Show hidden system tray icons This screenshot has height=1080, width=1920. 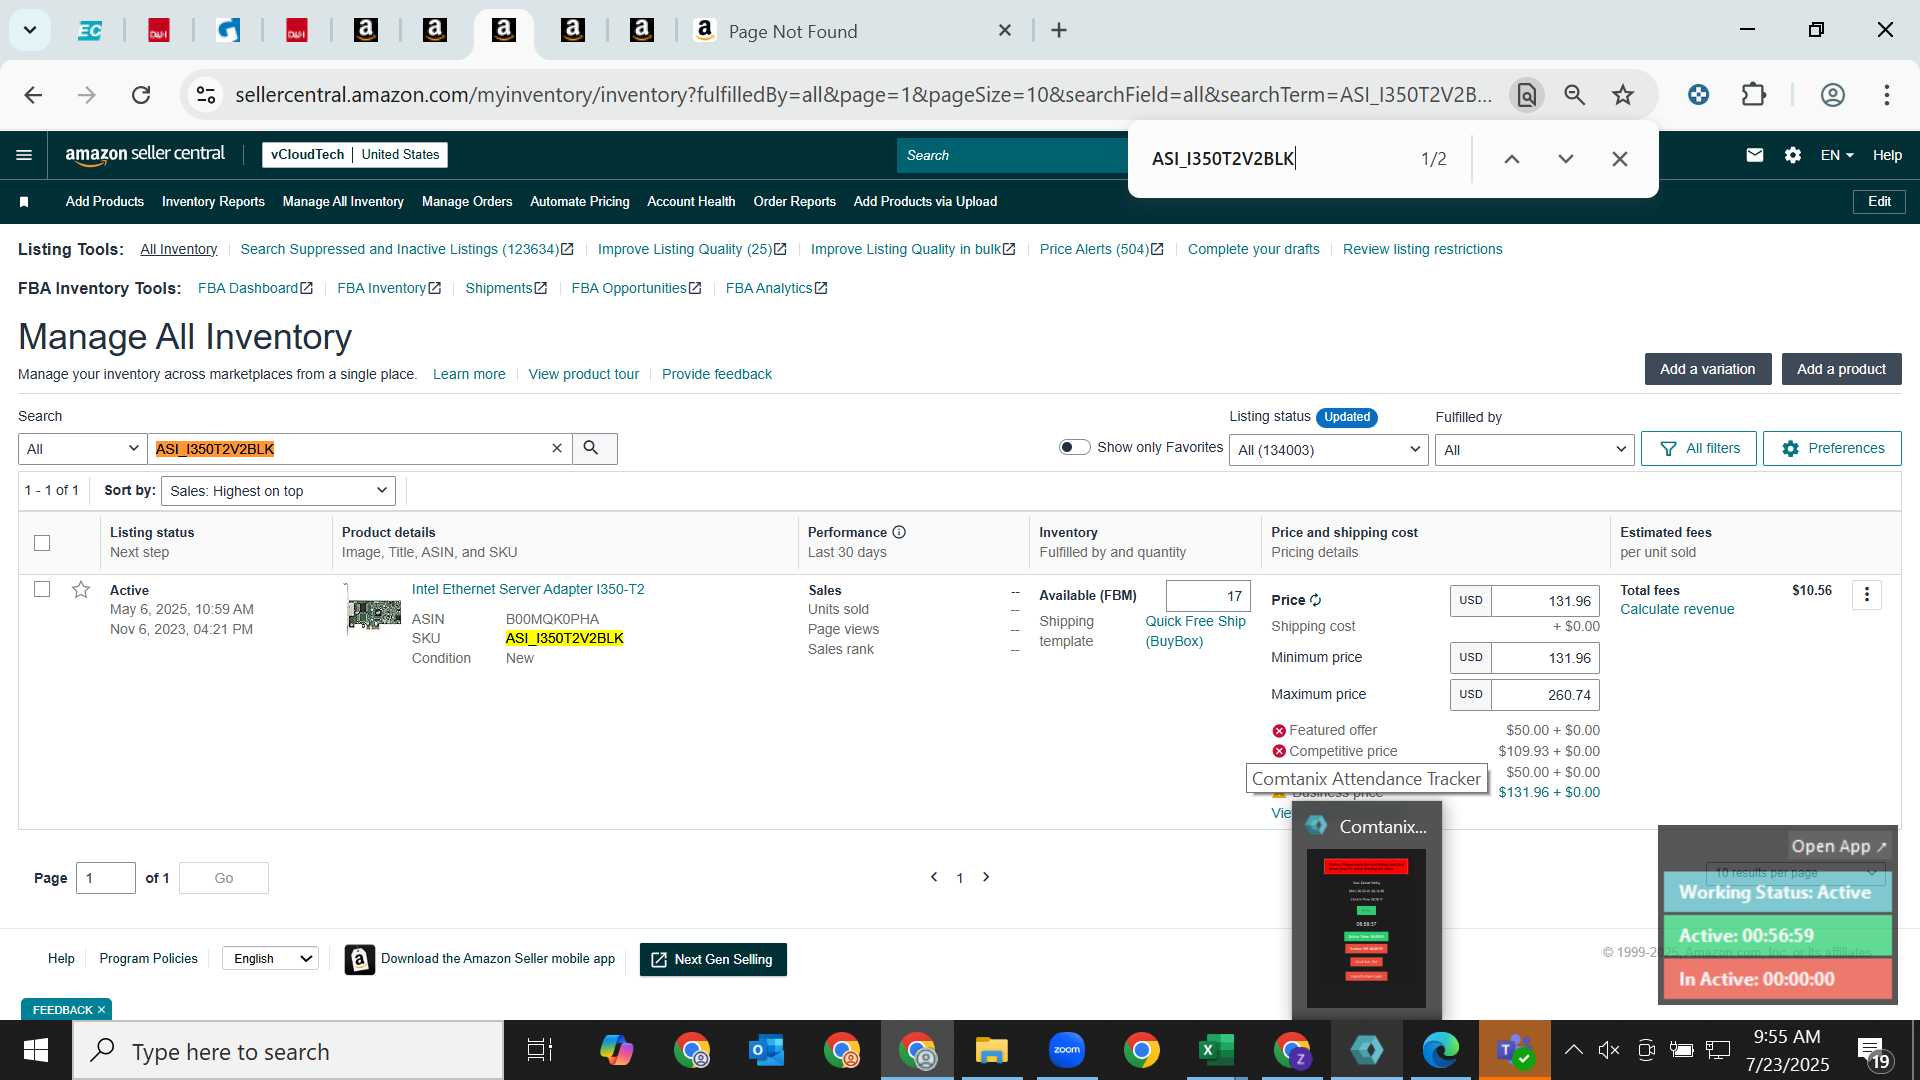click(1573, 1050)
